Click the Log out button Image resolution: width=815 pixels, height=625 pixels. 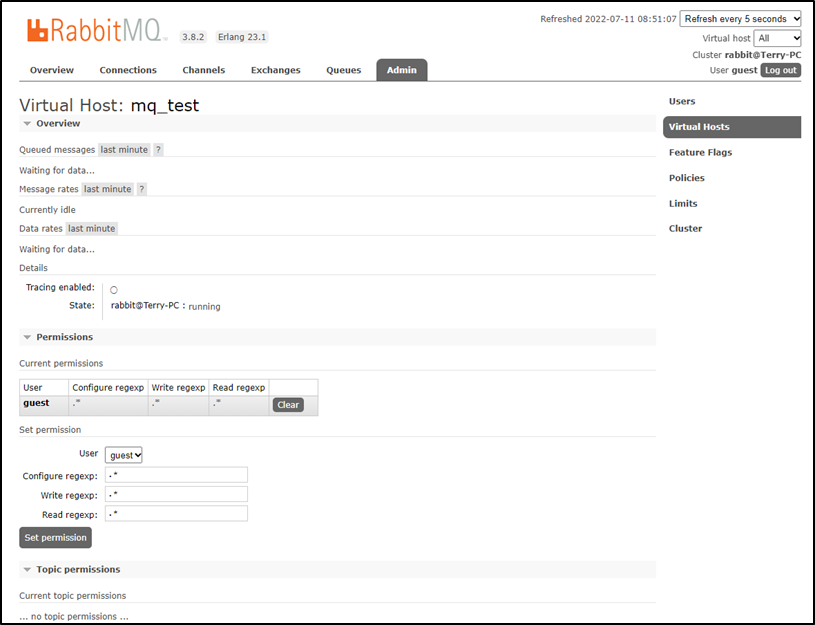pos(780,70)
